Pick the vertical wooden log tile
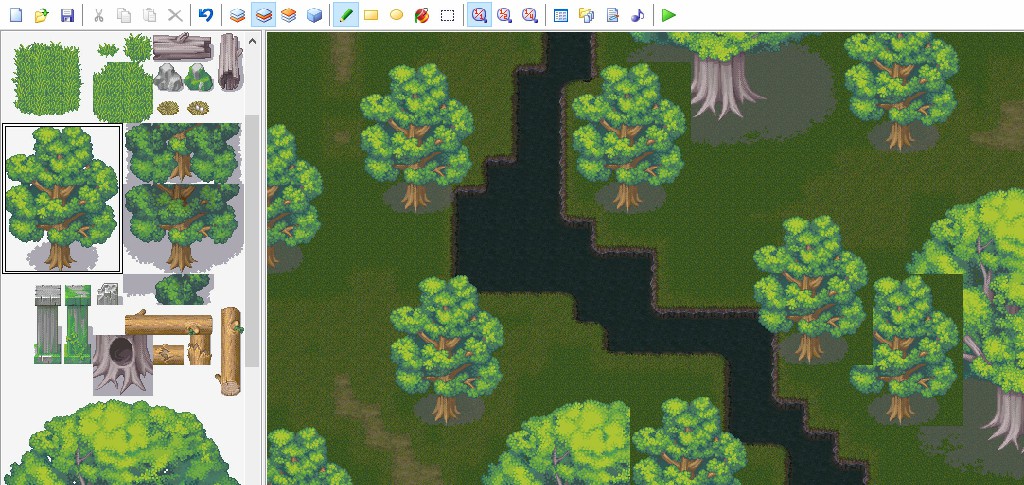The height and width of the screenshot is (485, 1024). tap(230, 351)
